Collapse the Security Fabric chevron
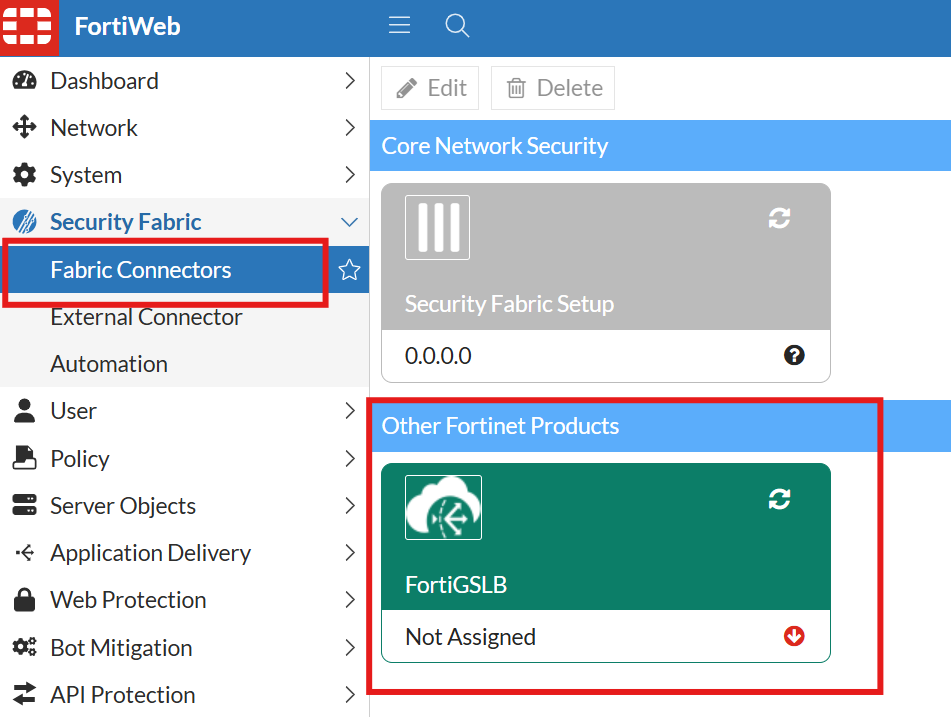 349,222
